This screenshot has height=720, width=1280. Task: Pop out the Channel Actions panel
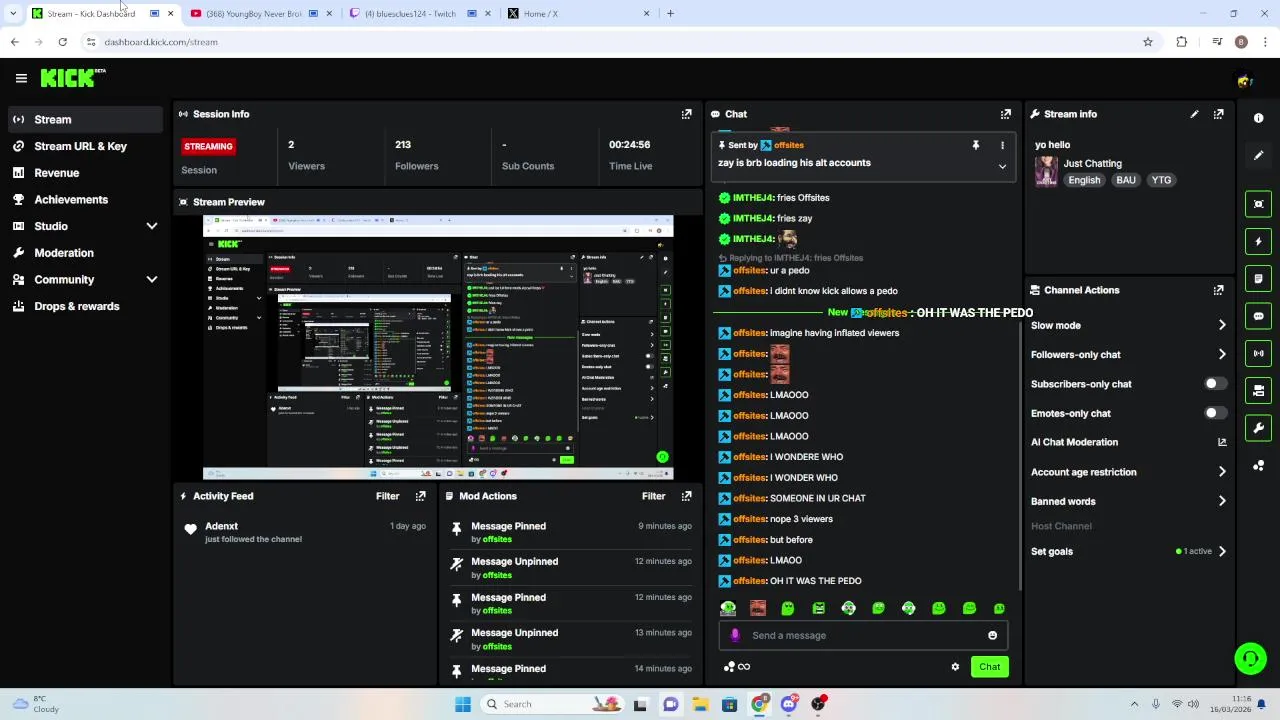click(1218, 290)
